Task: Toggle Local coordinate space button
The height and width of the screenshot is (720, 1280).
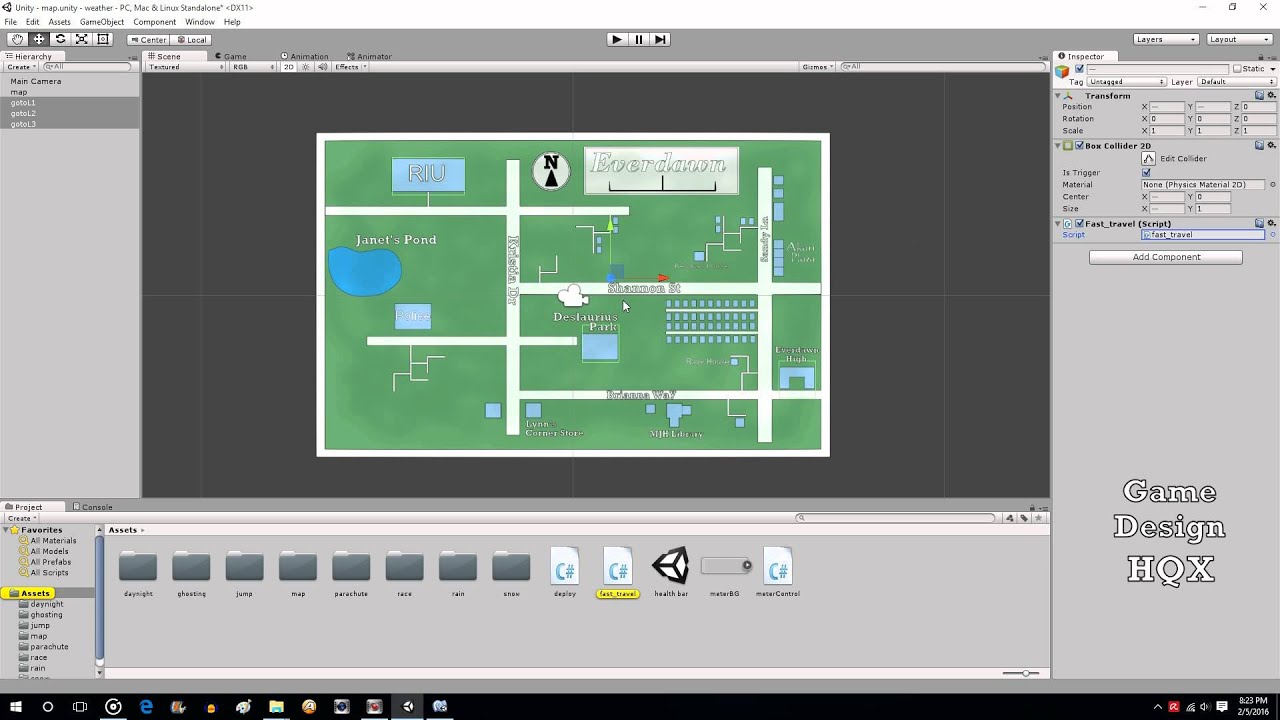Action: click(190, 40)
